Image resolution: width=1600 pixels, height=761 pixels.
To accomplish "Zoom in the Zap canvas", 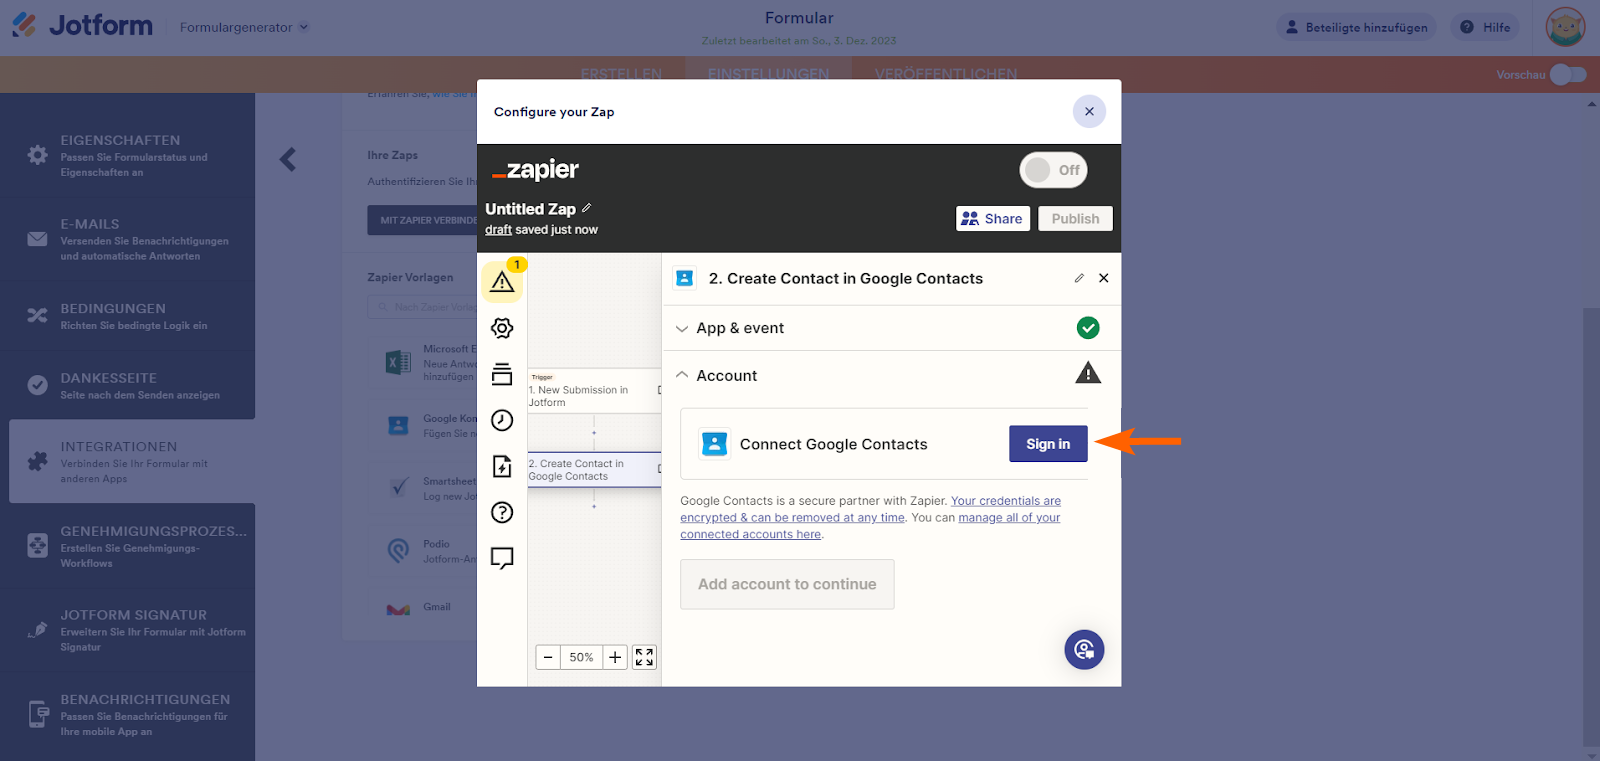I will point(615,657).
